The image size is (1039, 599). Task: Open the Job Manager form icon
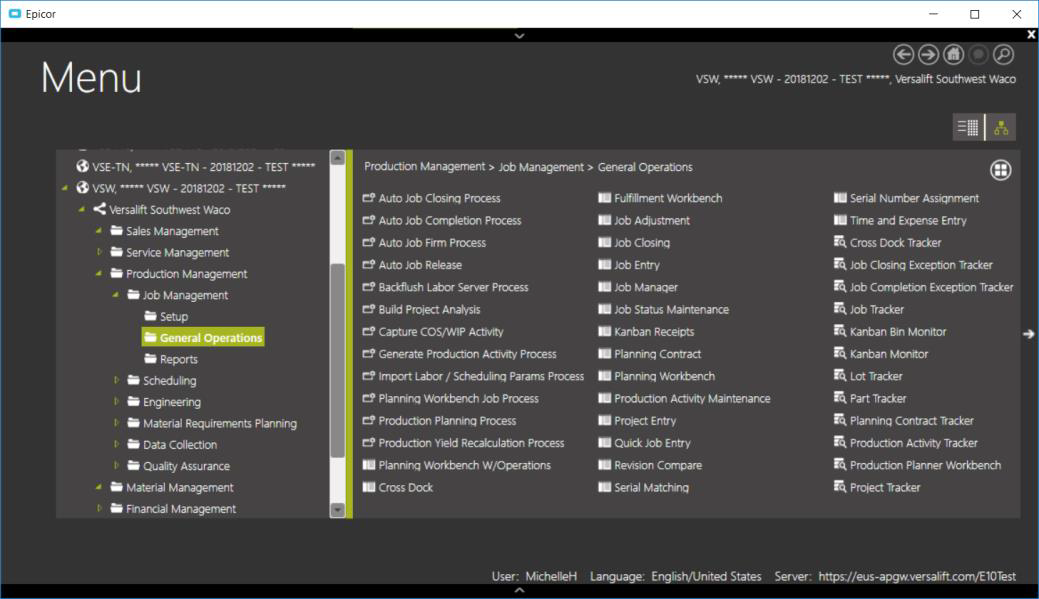(x=604, y=287)
